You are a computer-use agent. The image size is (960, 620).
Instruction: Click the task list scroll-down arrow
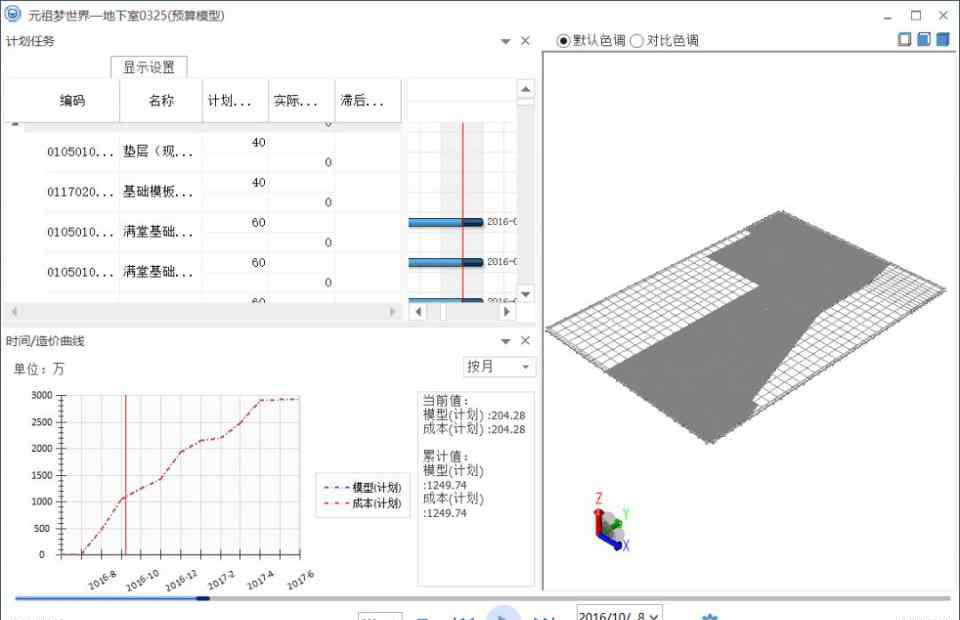pyautogui.click(x=525, y=294)
